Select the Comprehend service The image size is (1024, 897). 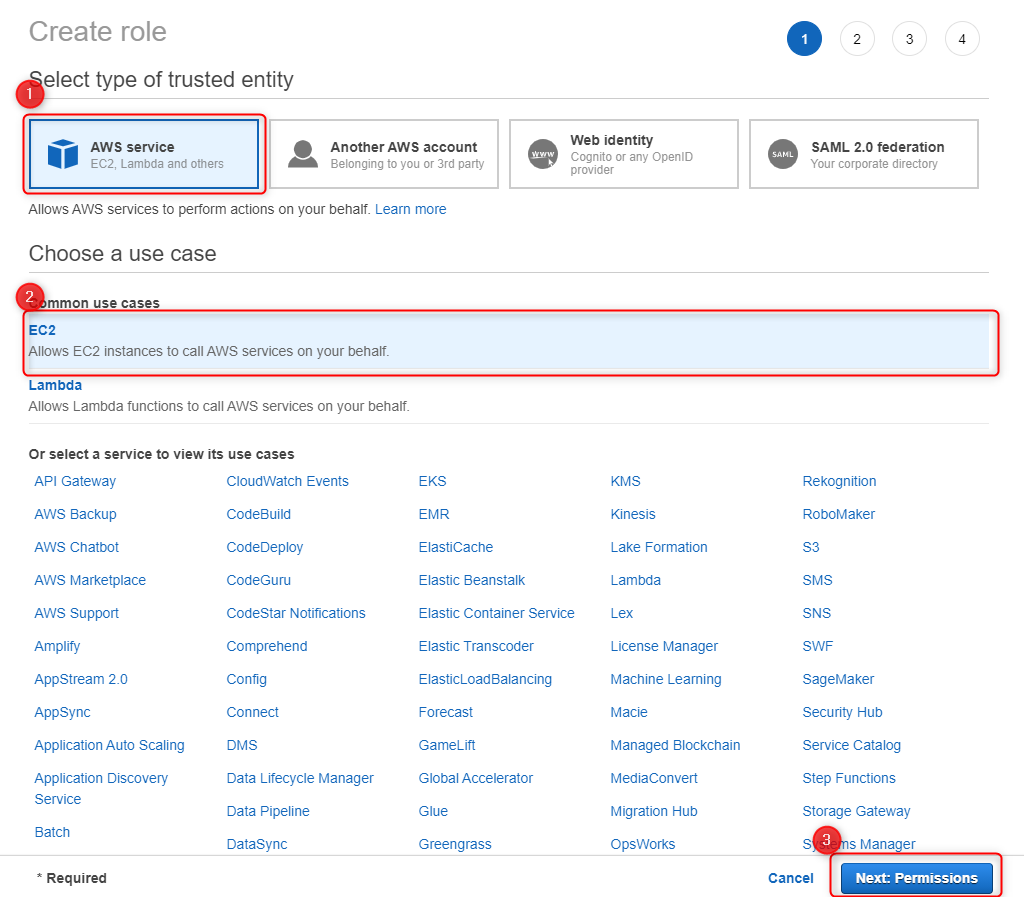pyautogui.click(x=266, y=646)
